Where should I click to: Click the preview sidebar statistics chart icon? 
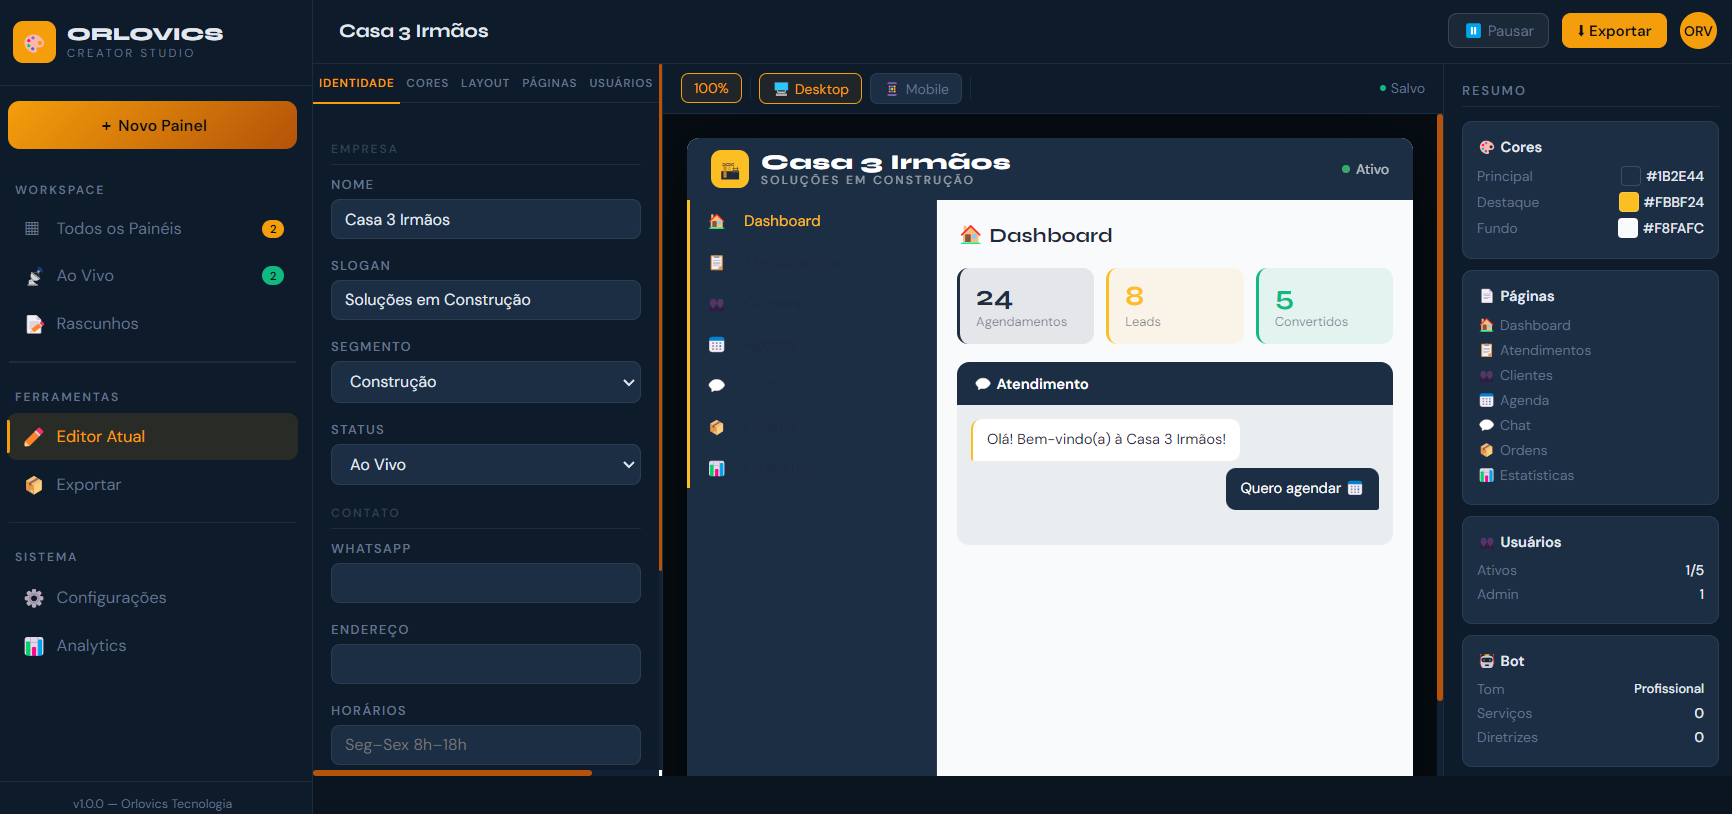coord(716,468)
